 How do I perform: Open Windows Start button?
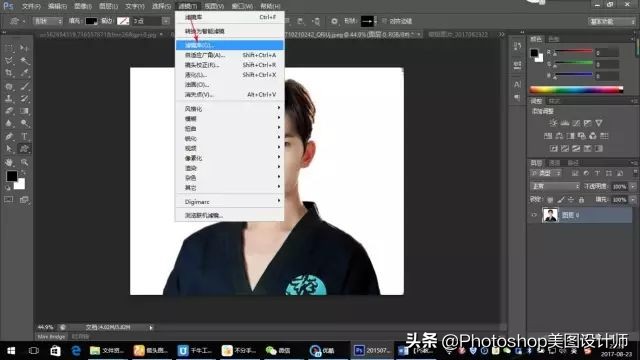click(x=11, y=351)
